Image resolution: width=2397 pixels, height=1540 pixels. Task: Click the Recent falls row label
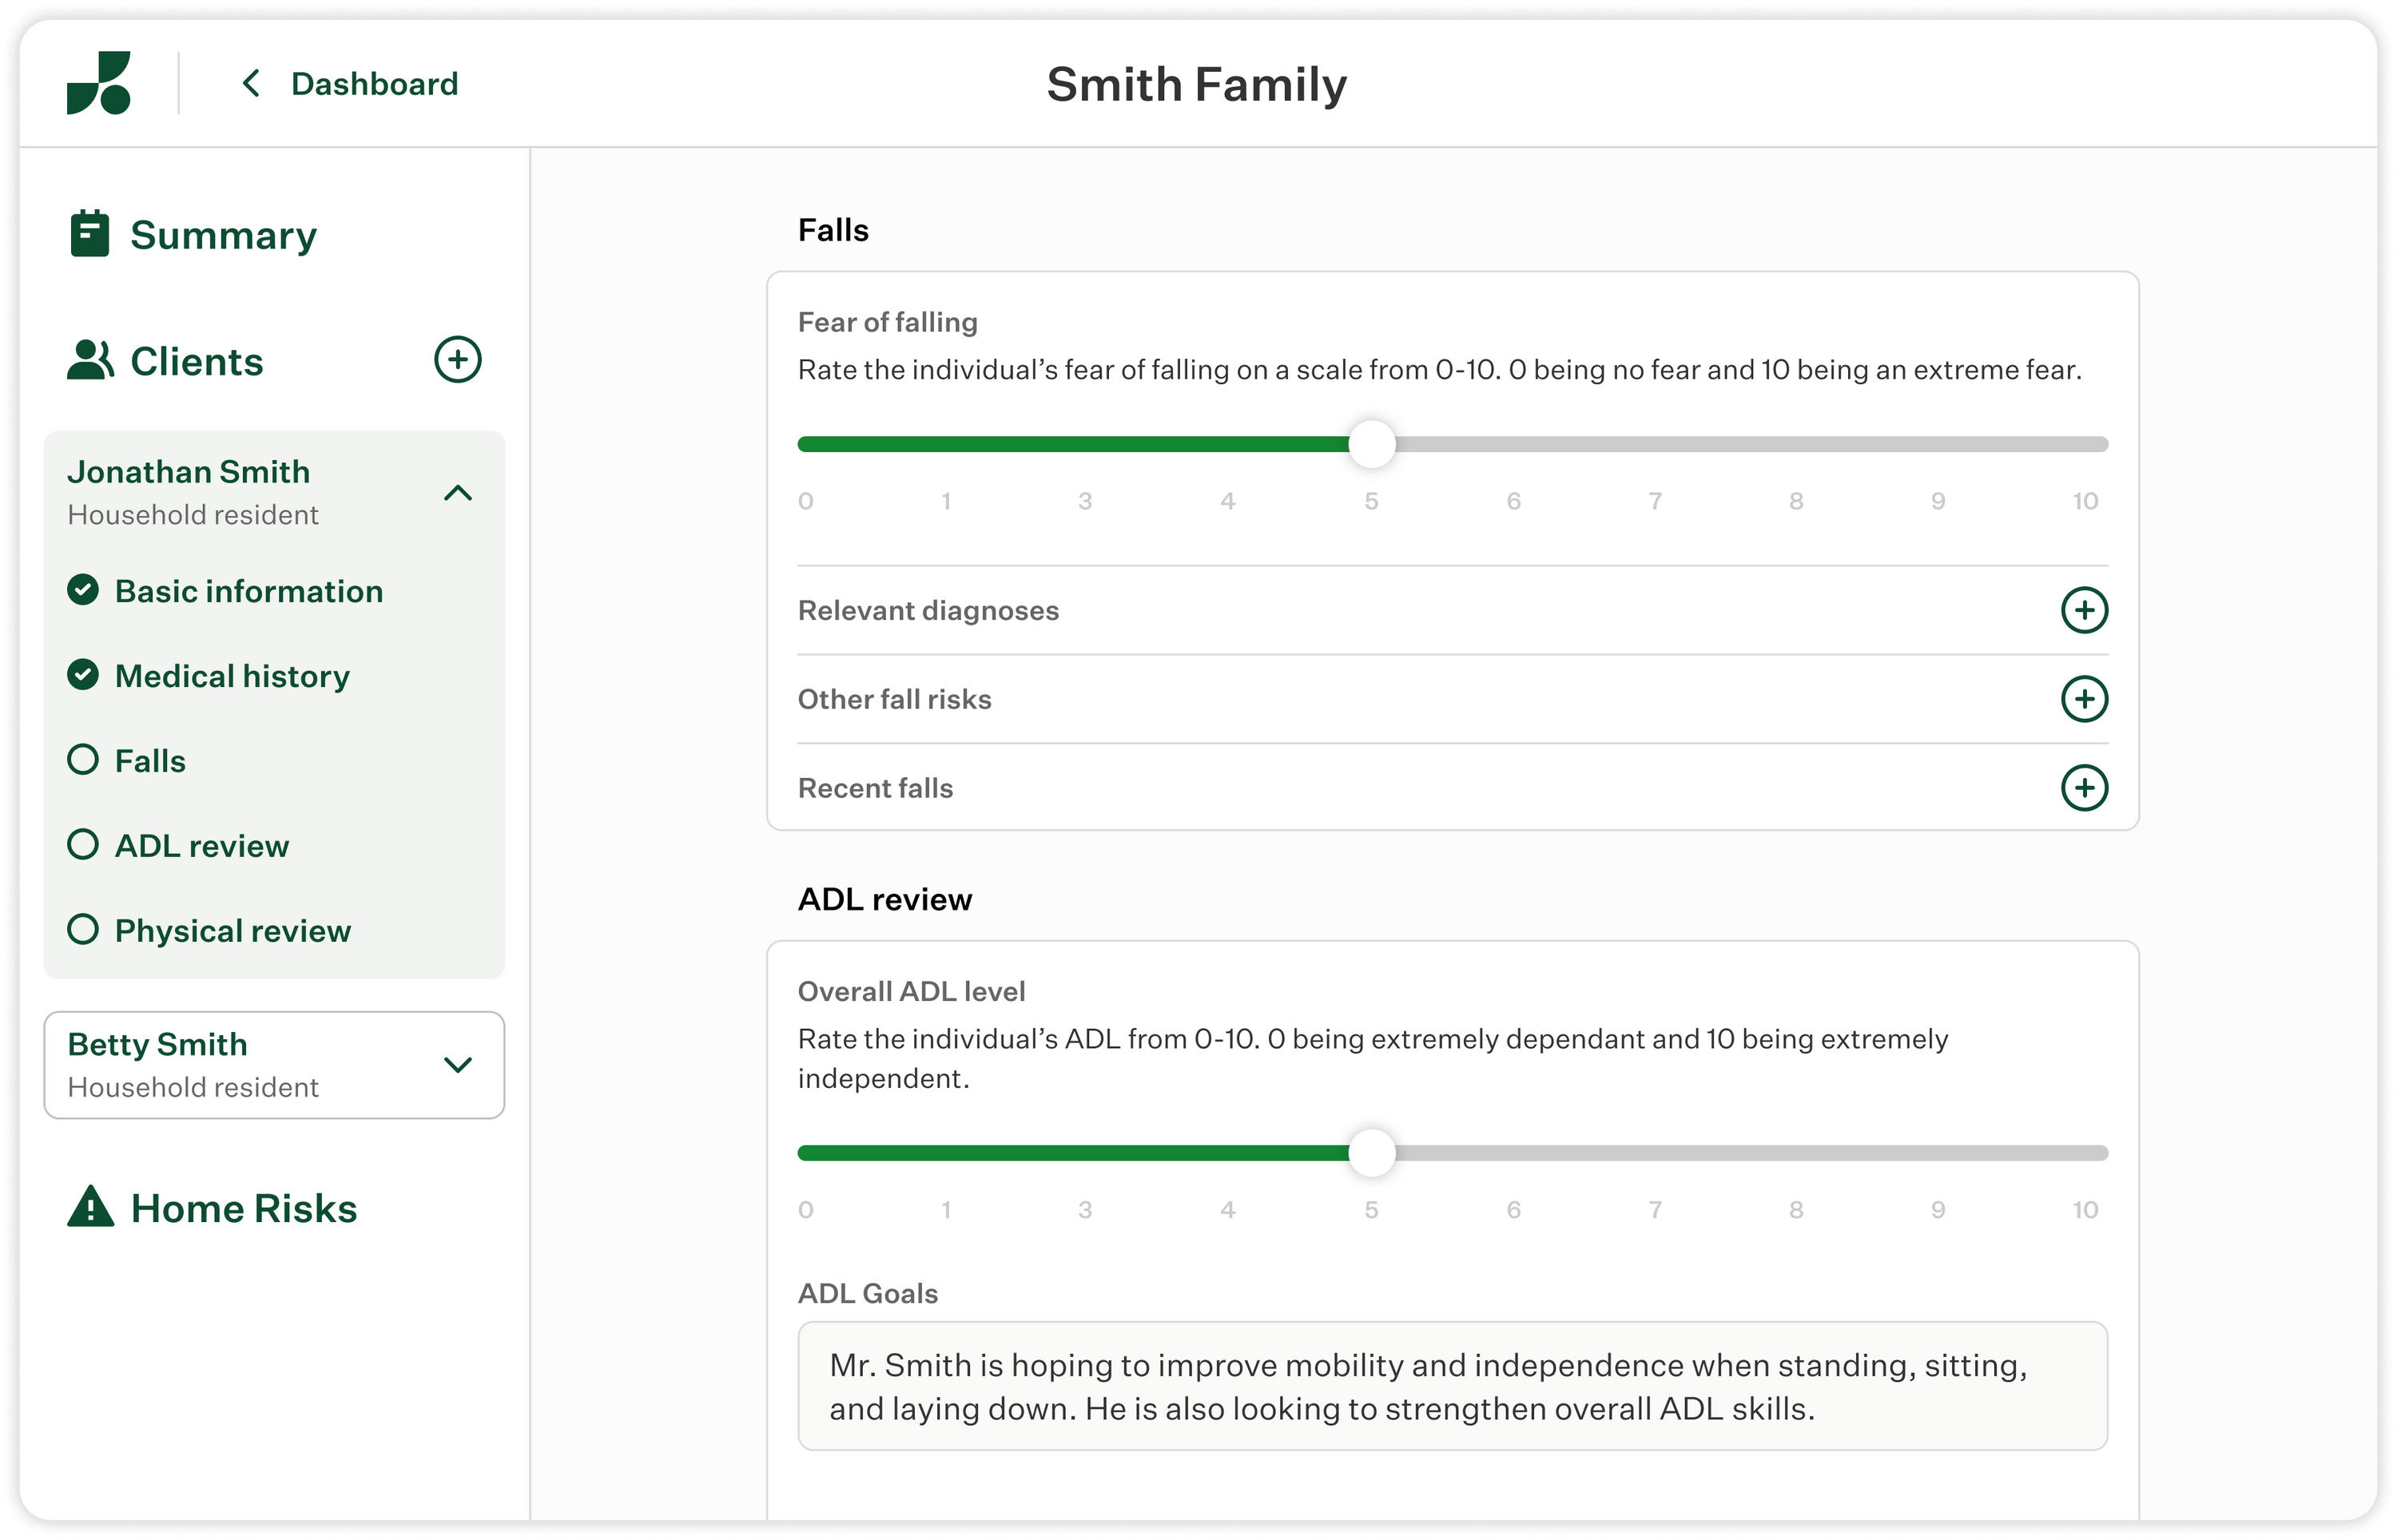[x=875, y=788]
